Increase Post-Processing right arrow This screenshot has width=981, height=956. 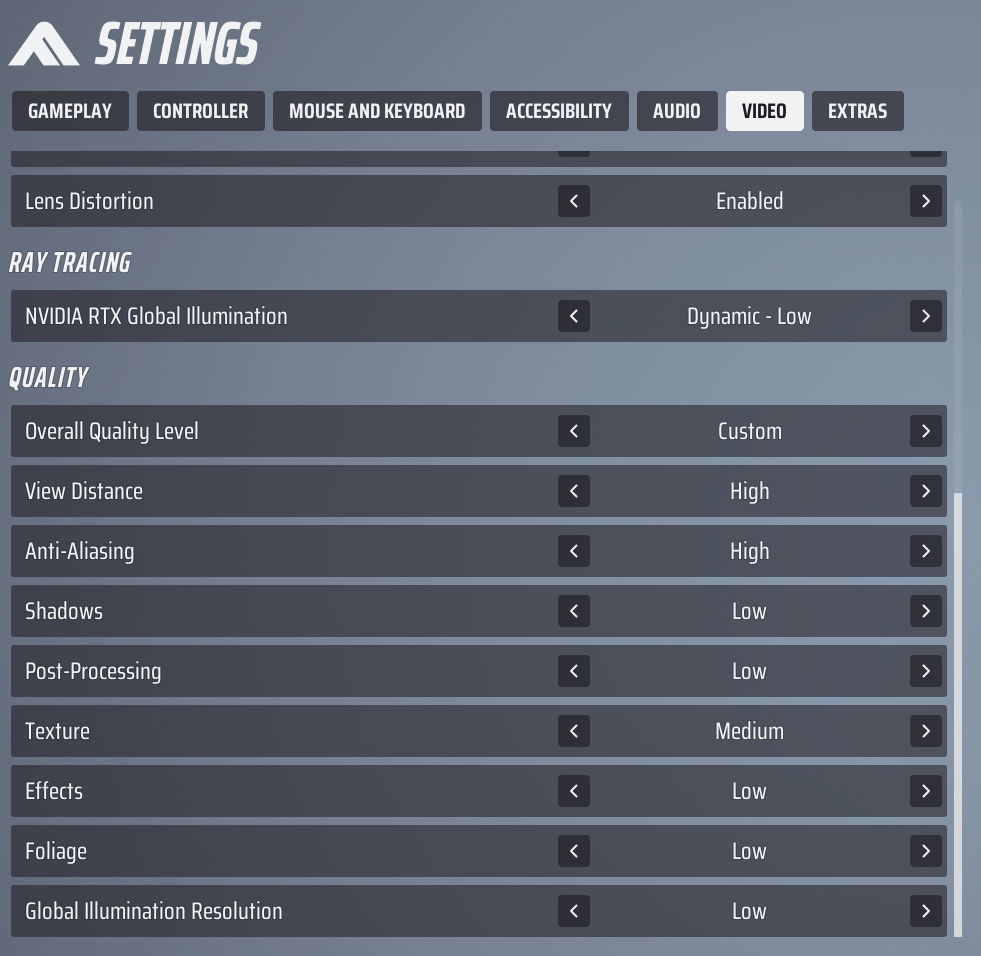click(926, 671)
